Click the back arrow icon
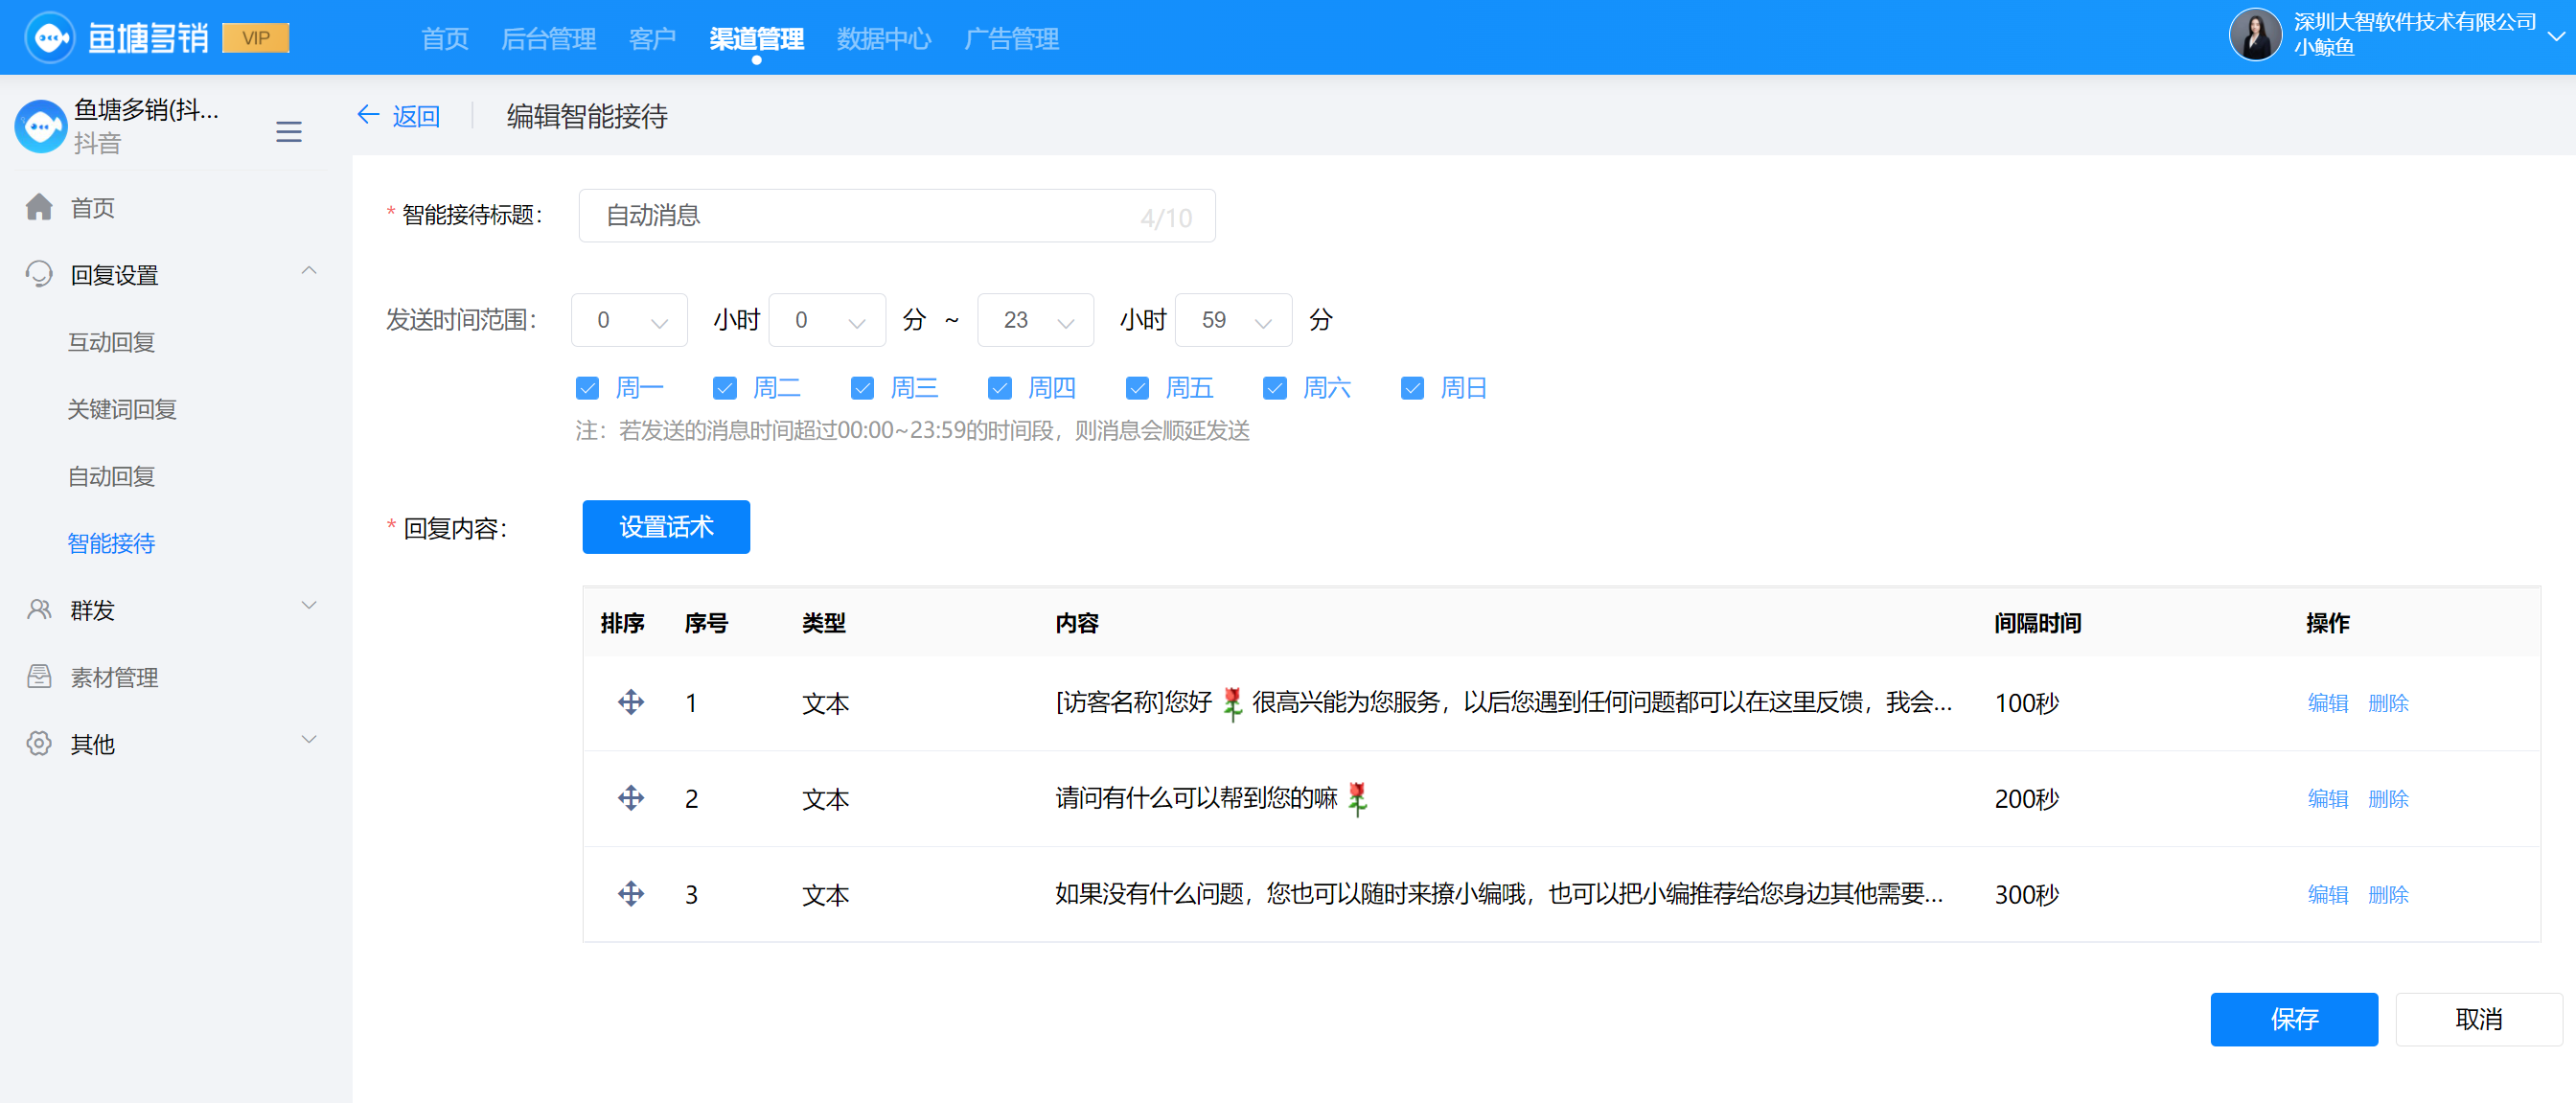The height and width of the screenshot is (1103, 2576). pyautogui.click(x=368, y=115)
